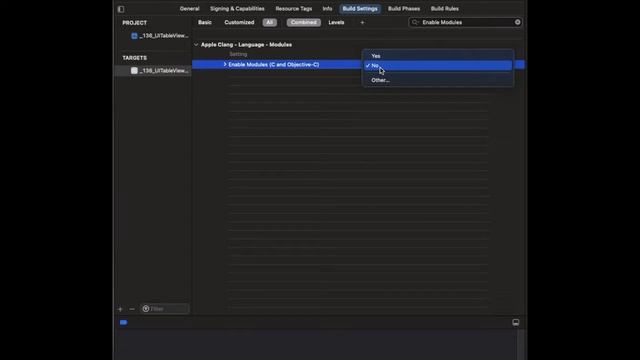Screen dimensions: 640x360
Task: Toggle the debug console pane icon
Action: point(516,322)
